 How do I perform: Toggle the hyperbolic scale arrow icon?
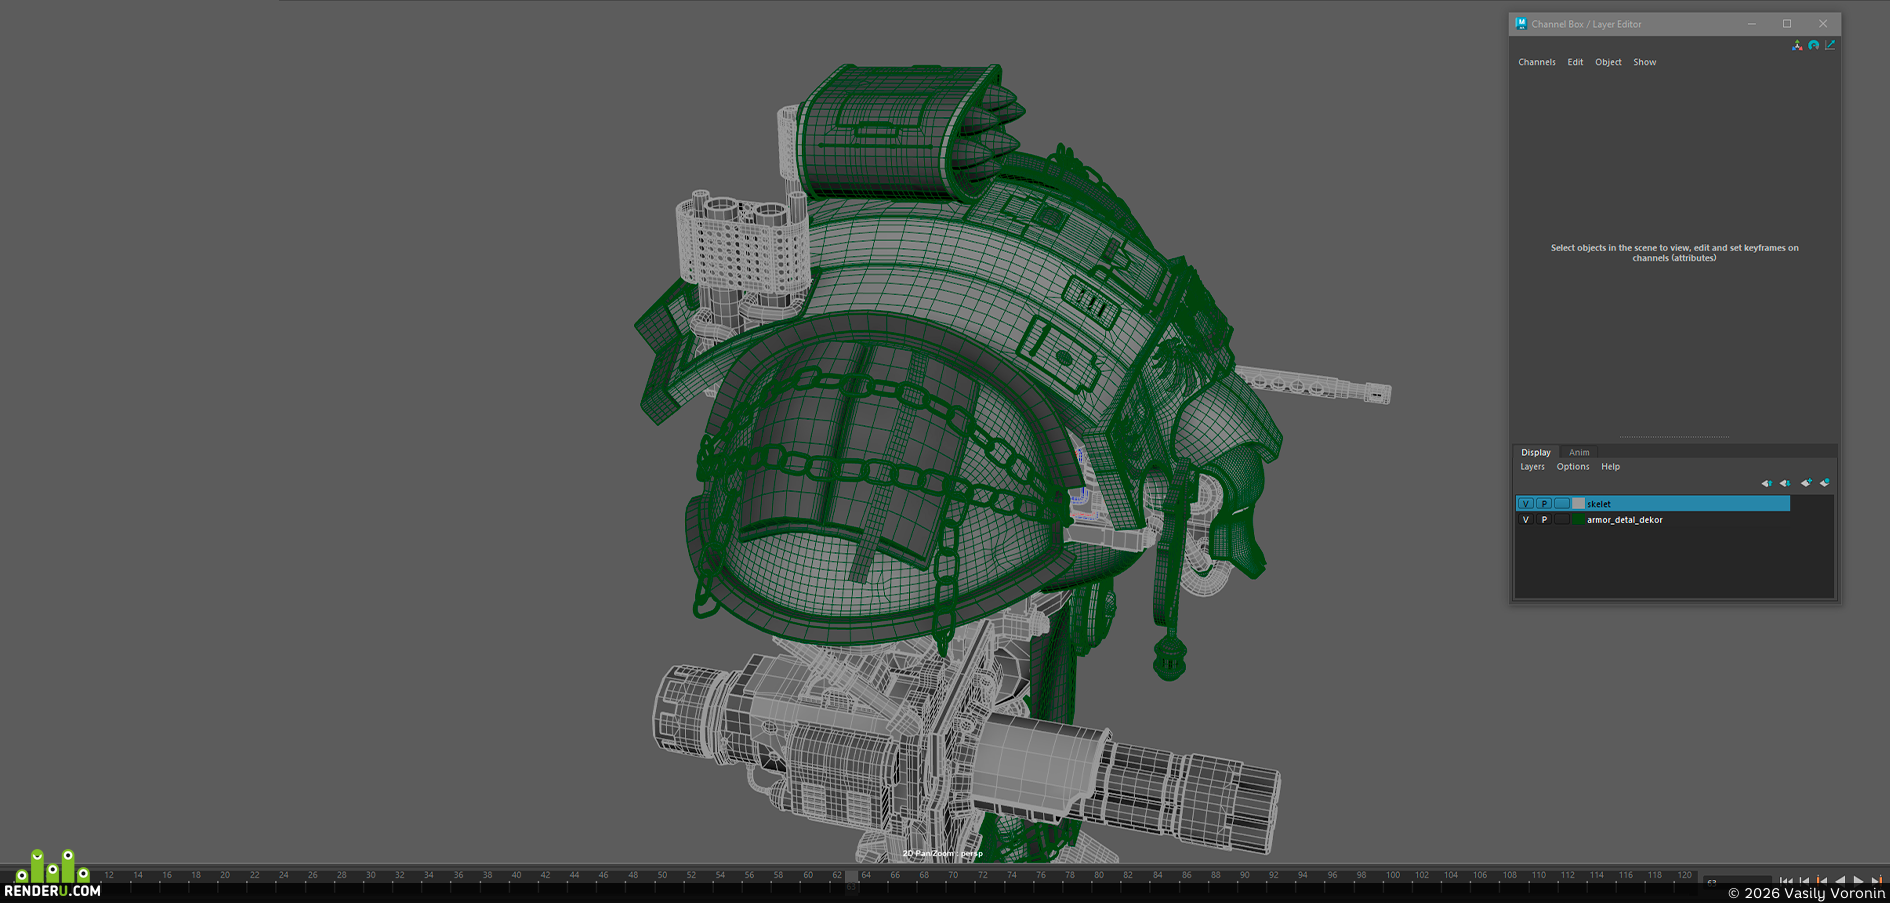coord(1830,45)
